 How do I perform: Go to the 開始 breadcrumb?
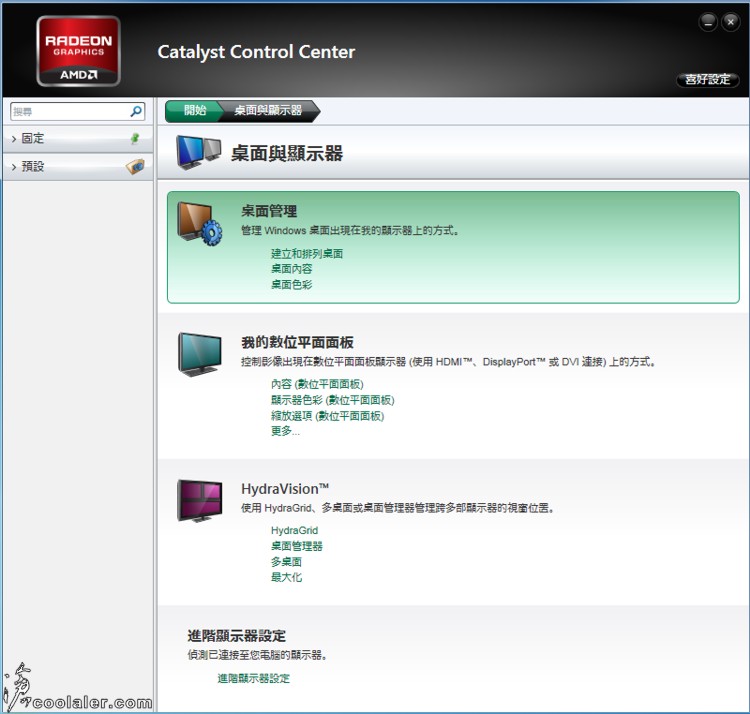coord(195,110)
